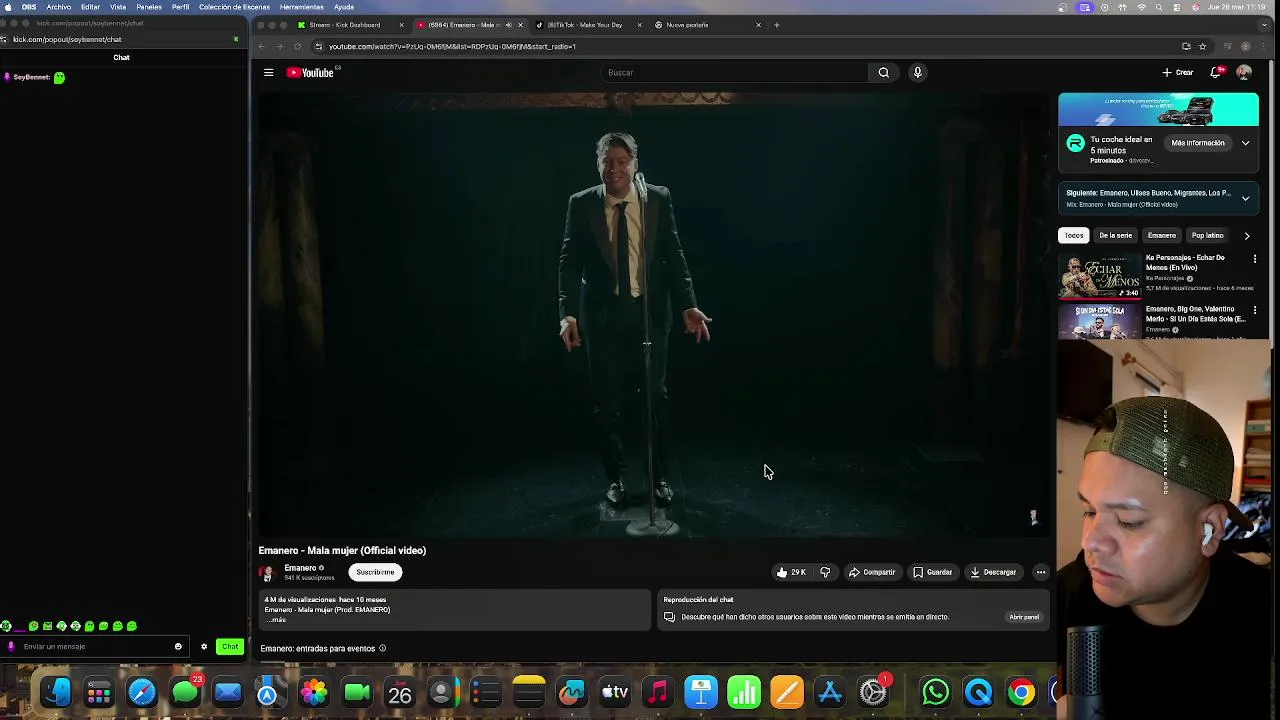Open Mail app in Dock
The height and width of the screenshot is (720, 1280).
pos(228,692)
